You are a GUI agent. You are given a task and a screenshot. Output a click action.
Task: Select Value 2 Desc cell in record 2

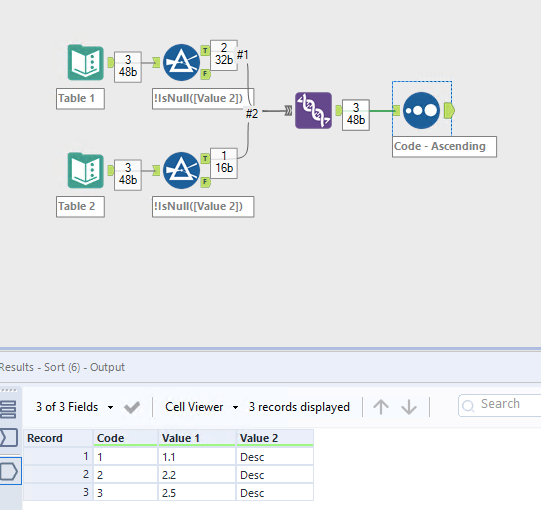click(x=275, y=475)
